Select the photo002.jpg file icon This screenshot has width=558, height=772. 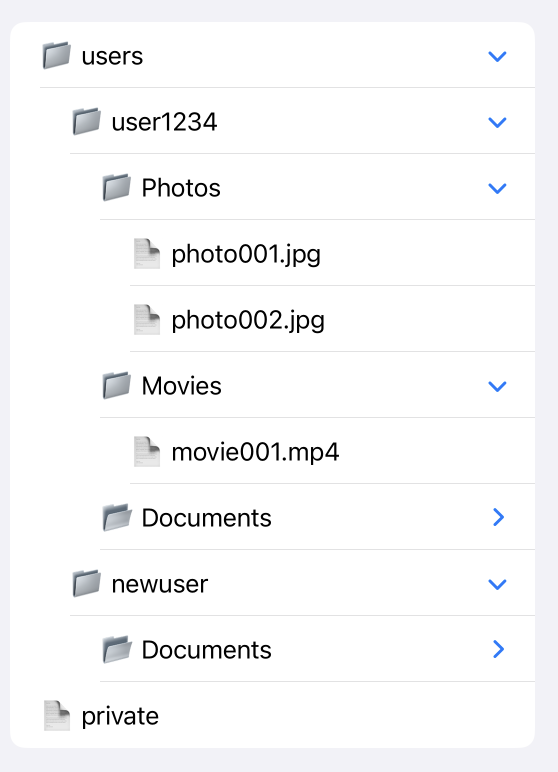coord(147,320)
